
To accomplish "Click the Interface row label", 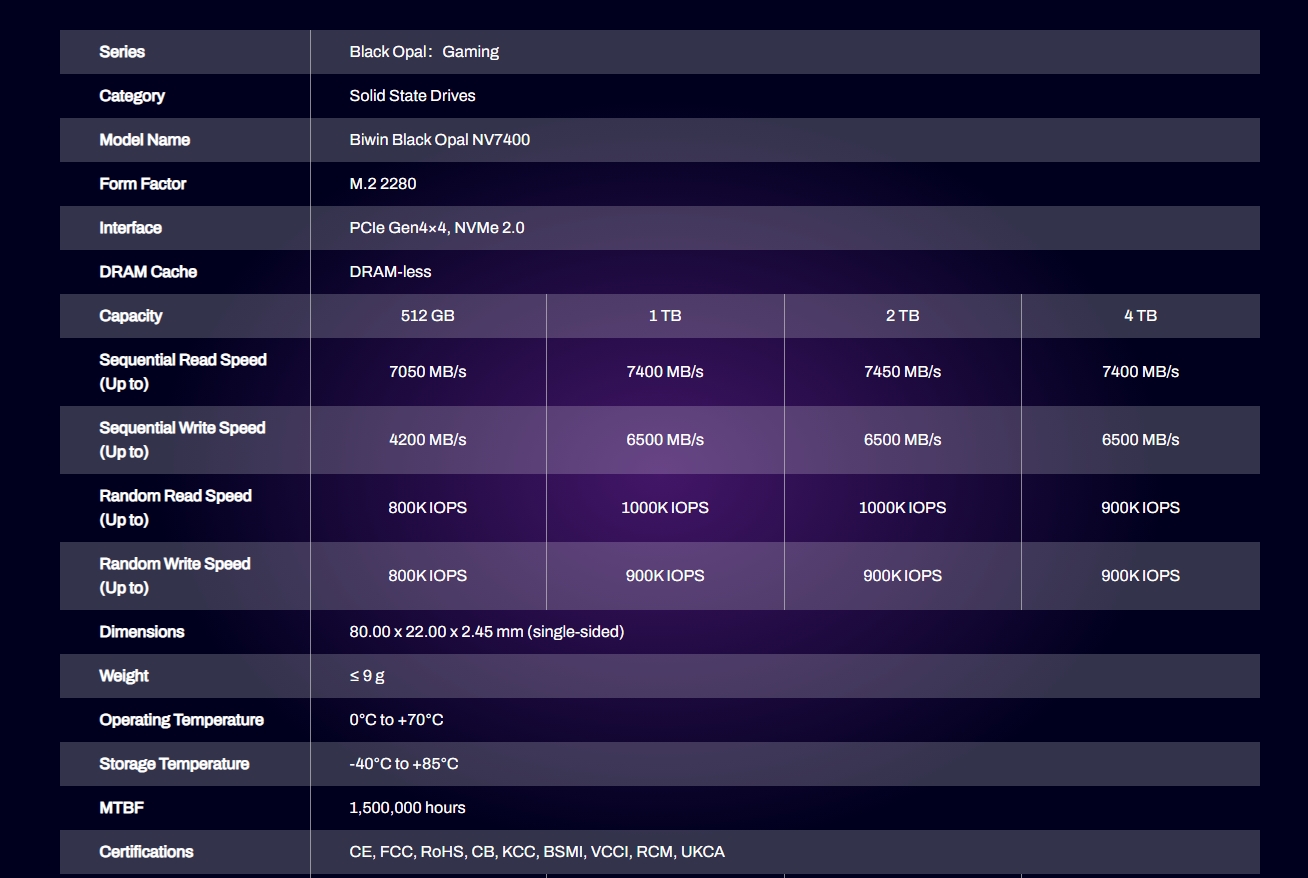I will coord(130,228).
